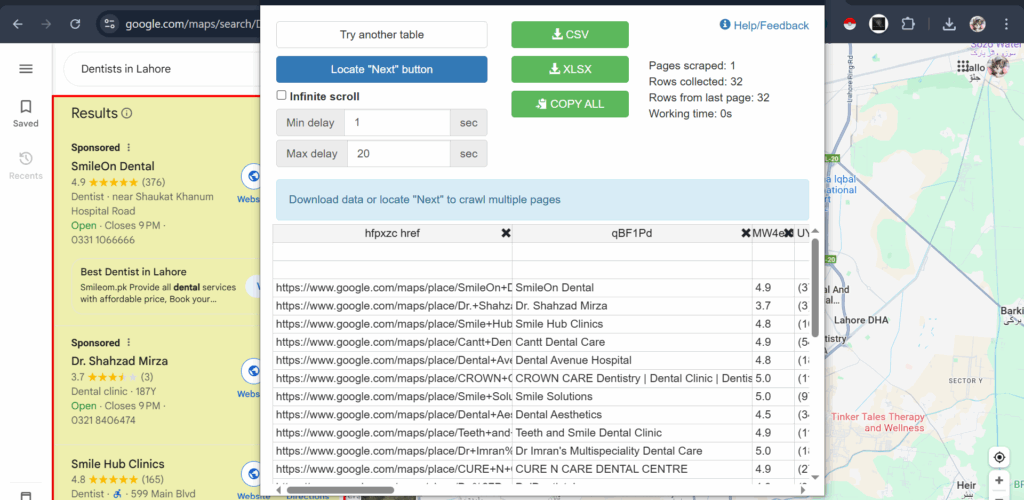The image size is (1024, 500).
Task: Open Dr. Shahzad Mirza sponsored options dots
Action: [x=129, y=343]
